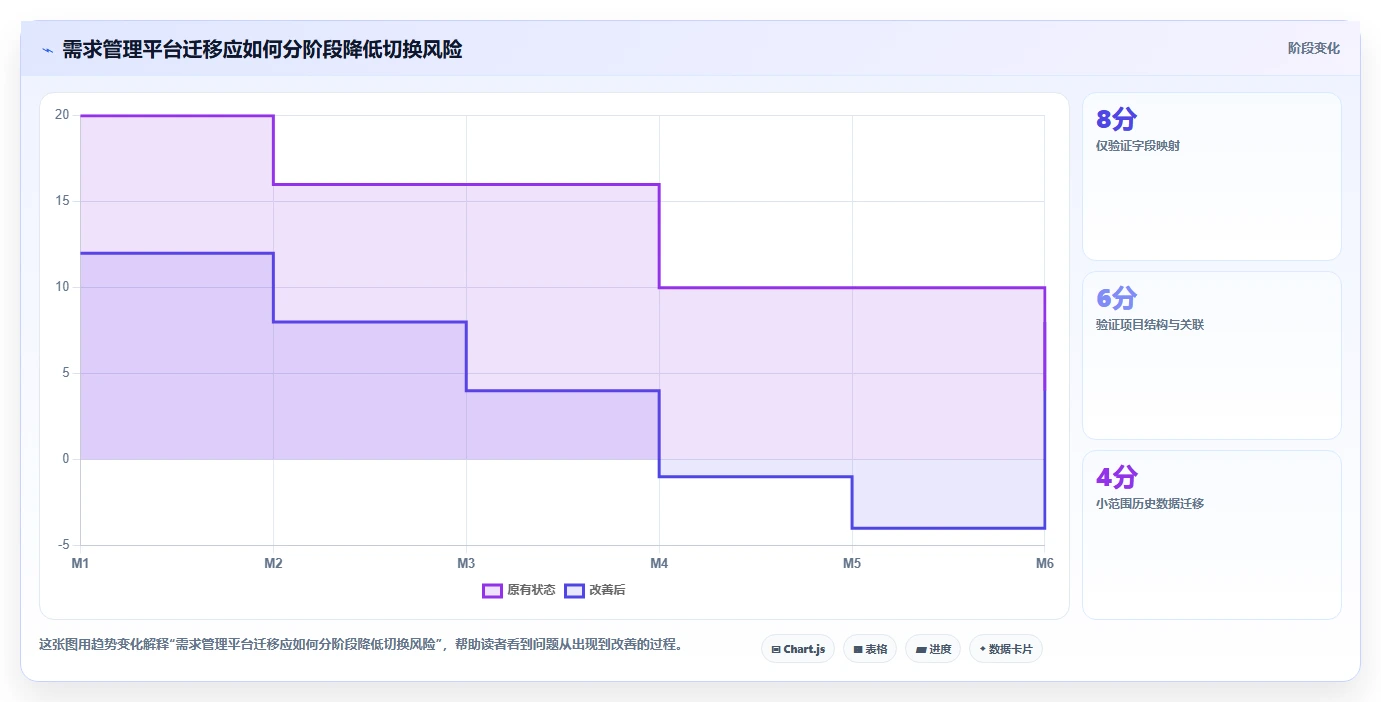Click the chart title 需求管理平台迁移应如何分阶段降低切换风险
Image resolution: width=1381 pixels, height=702 pixels.
click(x=262, y=49)
